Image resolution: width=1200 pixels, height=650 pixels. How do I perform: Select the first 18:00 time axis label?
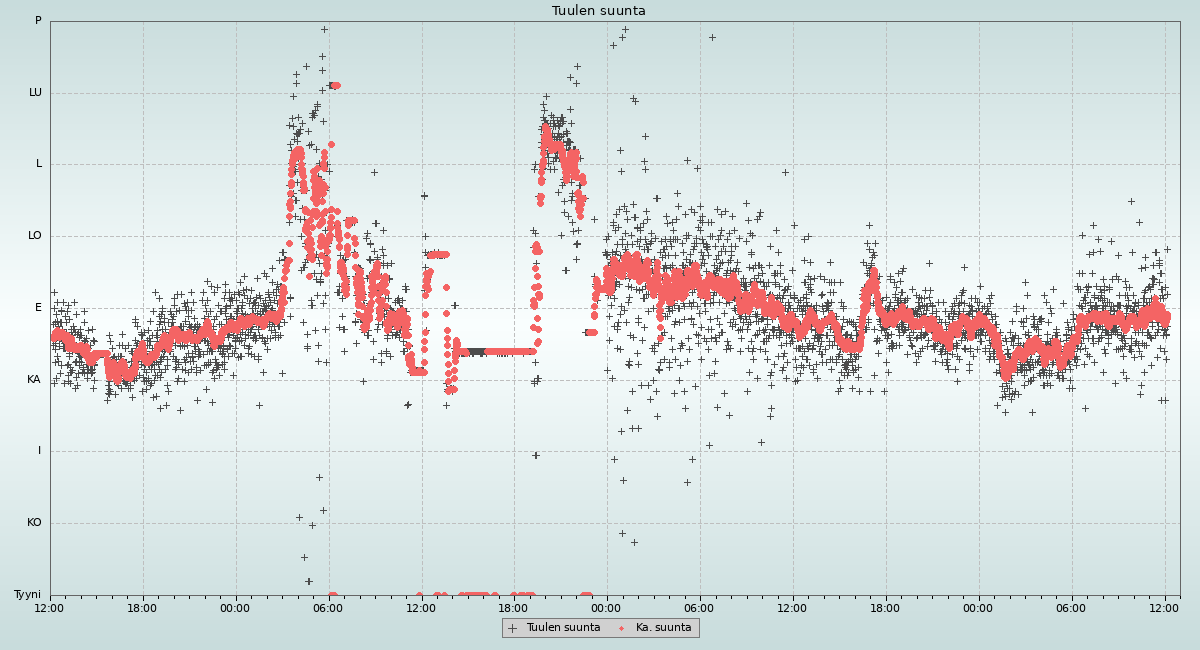tap(142, 607)
